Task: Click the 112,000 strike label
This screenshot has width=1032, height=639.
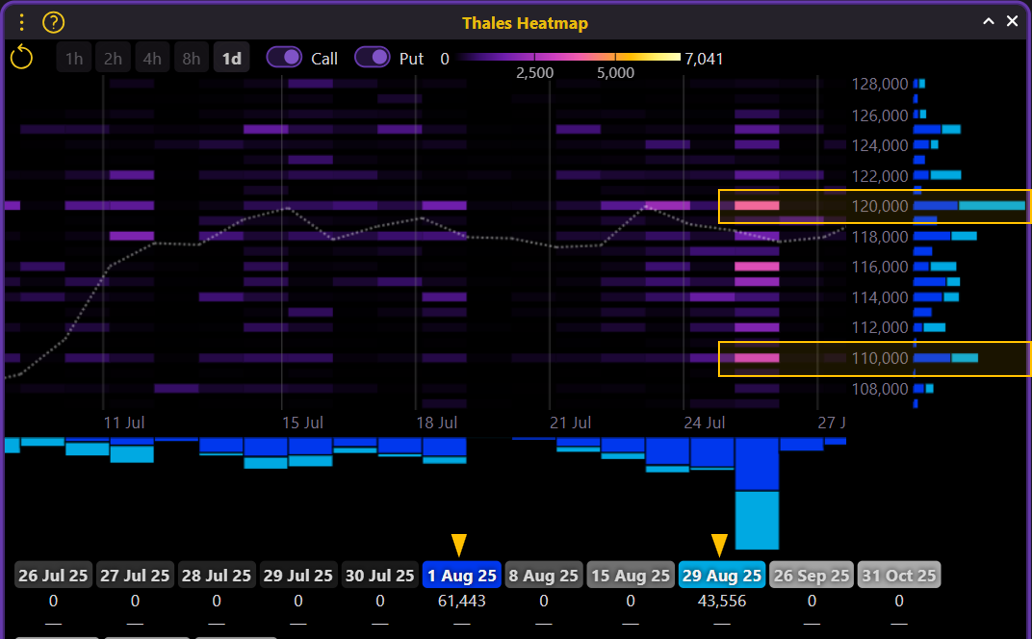Action: (880, 327)
